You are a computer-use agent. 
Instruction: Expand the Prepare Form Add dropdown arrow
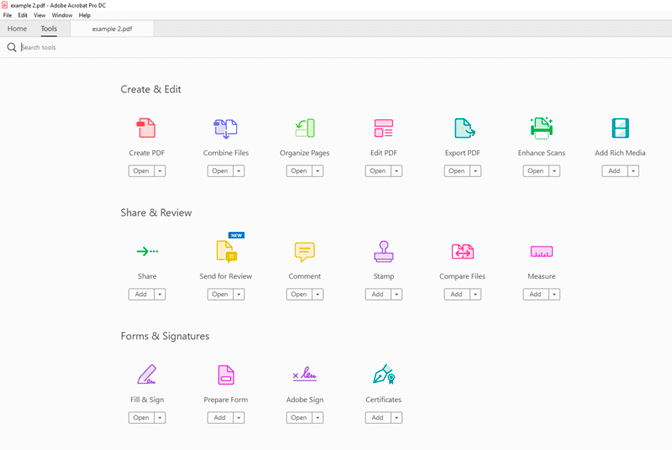[239, 418]
